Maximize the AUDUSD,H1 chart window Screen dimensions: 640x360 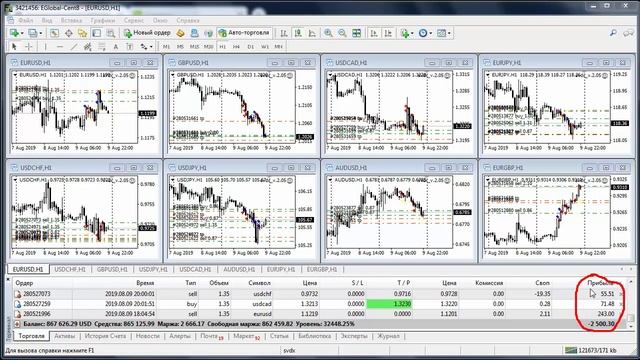[449, 168]
